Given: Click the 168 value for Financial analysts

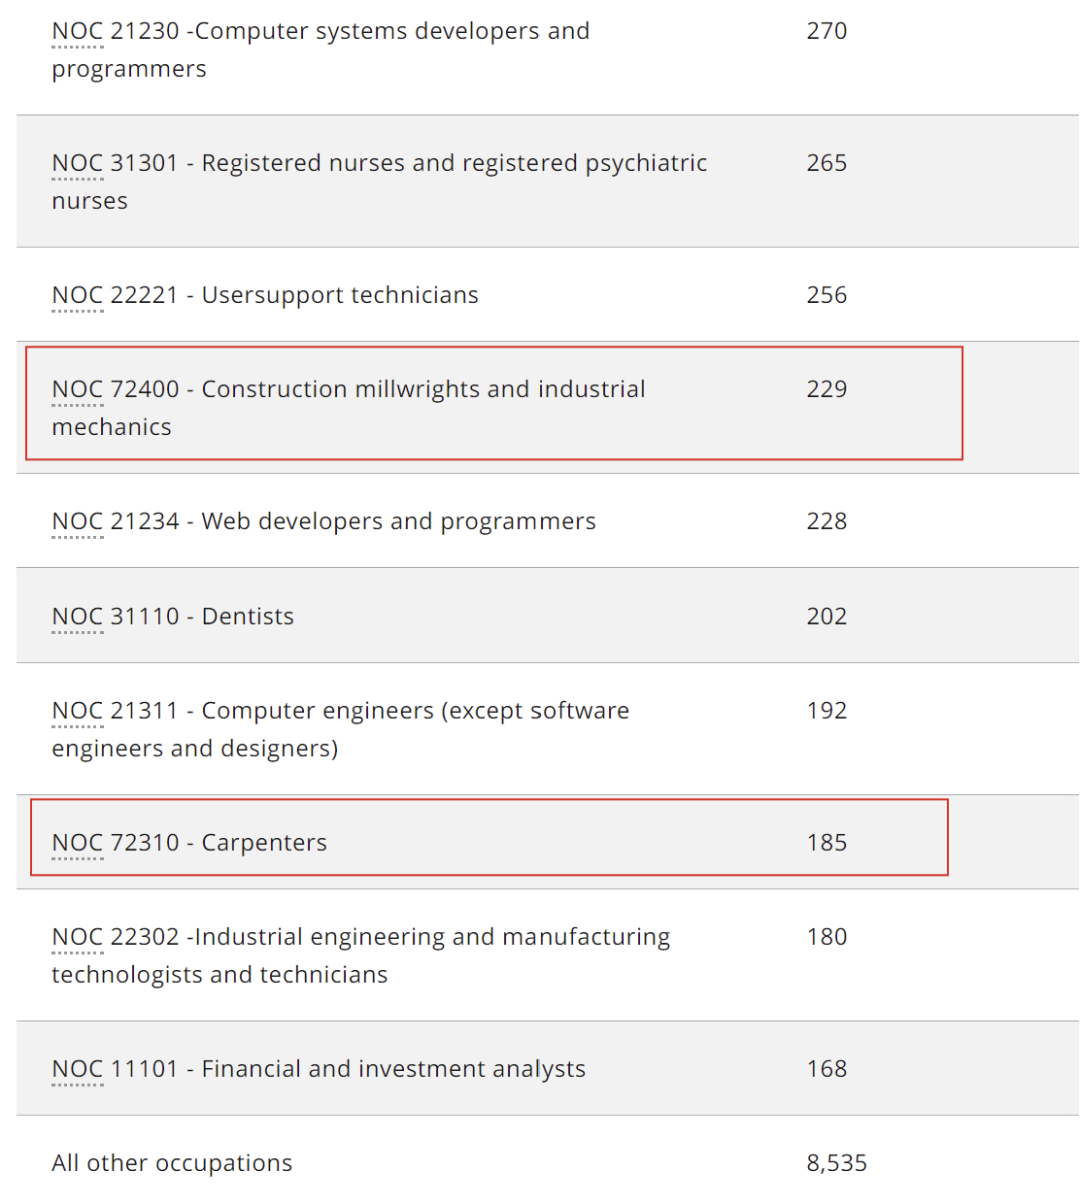Looking at the screenshot, I should coord(826,1069).
